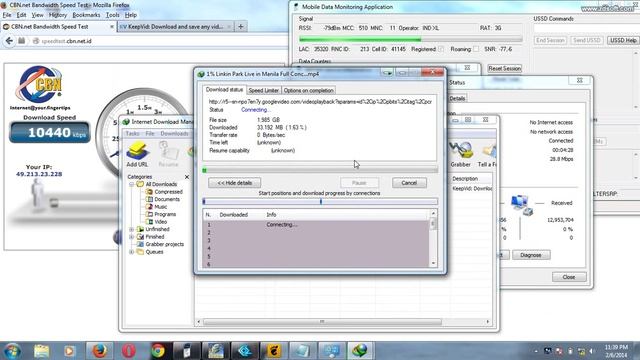Click the Tell a Friend toolbar icon
The width and height of the screenshot is (640, 360).
(x=487, y=154)
